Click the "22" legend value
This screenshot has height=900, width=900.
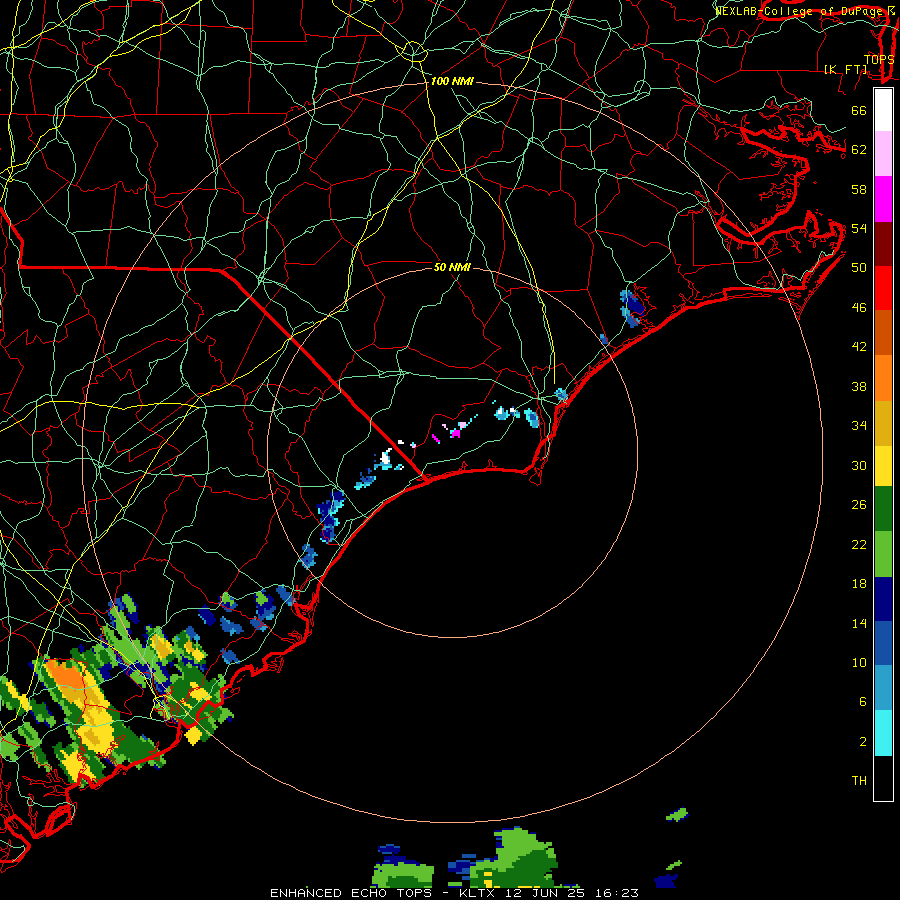coord(859,544)
